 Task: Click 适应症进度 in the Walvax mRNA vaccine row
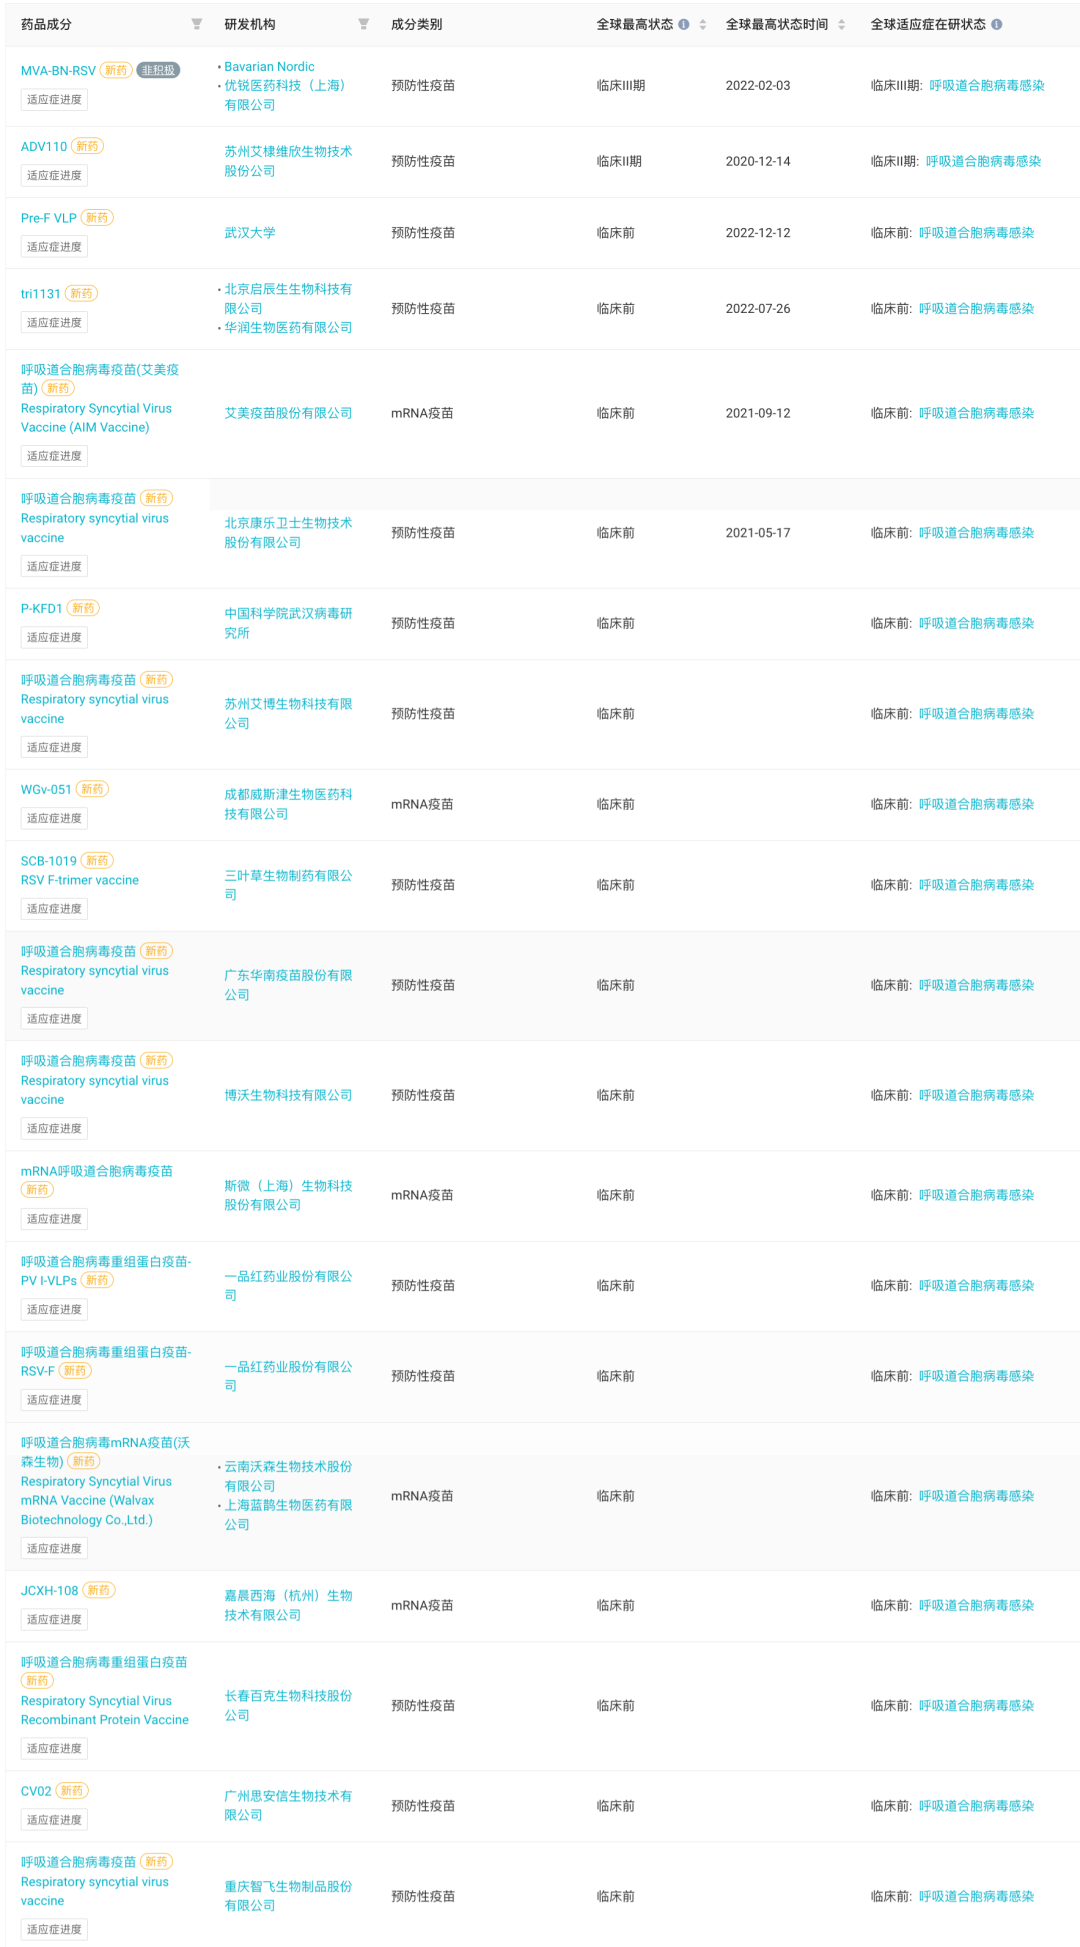tap(54, 1549)
